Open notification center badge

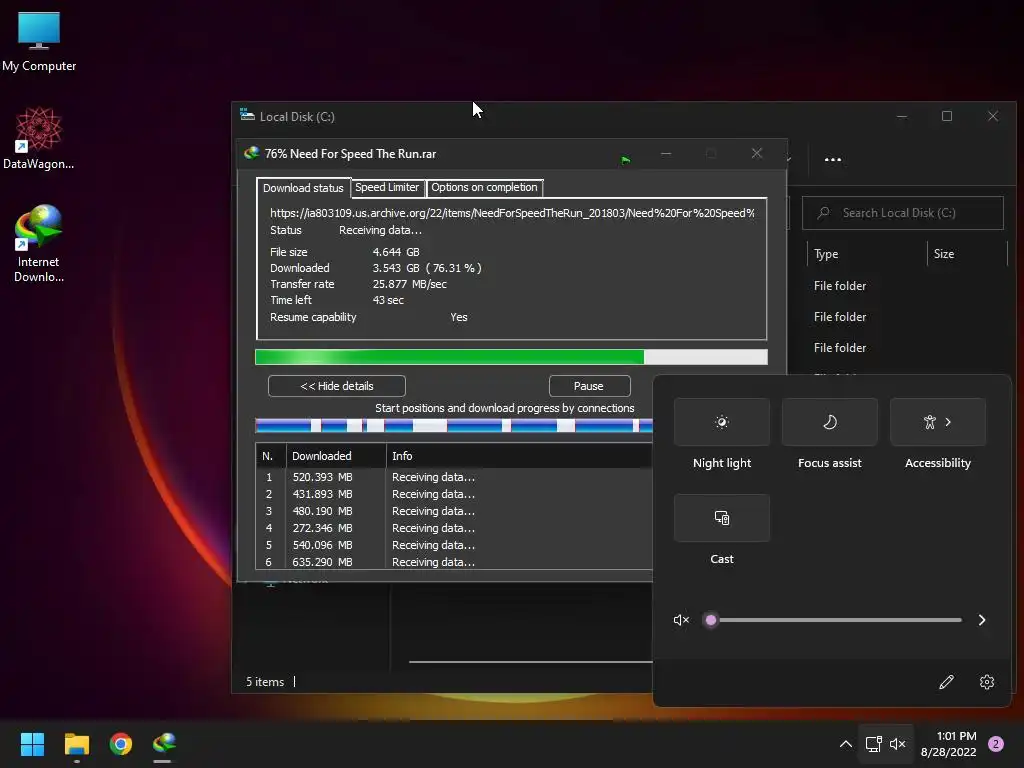[x=996, y=744]
